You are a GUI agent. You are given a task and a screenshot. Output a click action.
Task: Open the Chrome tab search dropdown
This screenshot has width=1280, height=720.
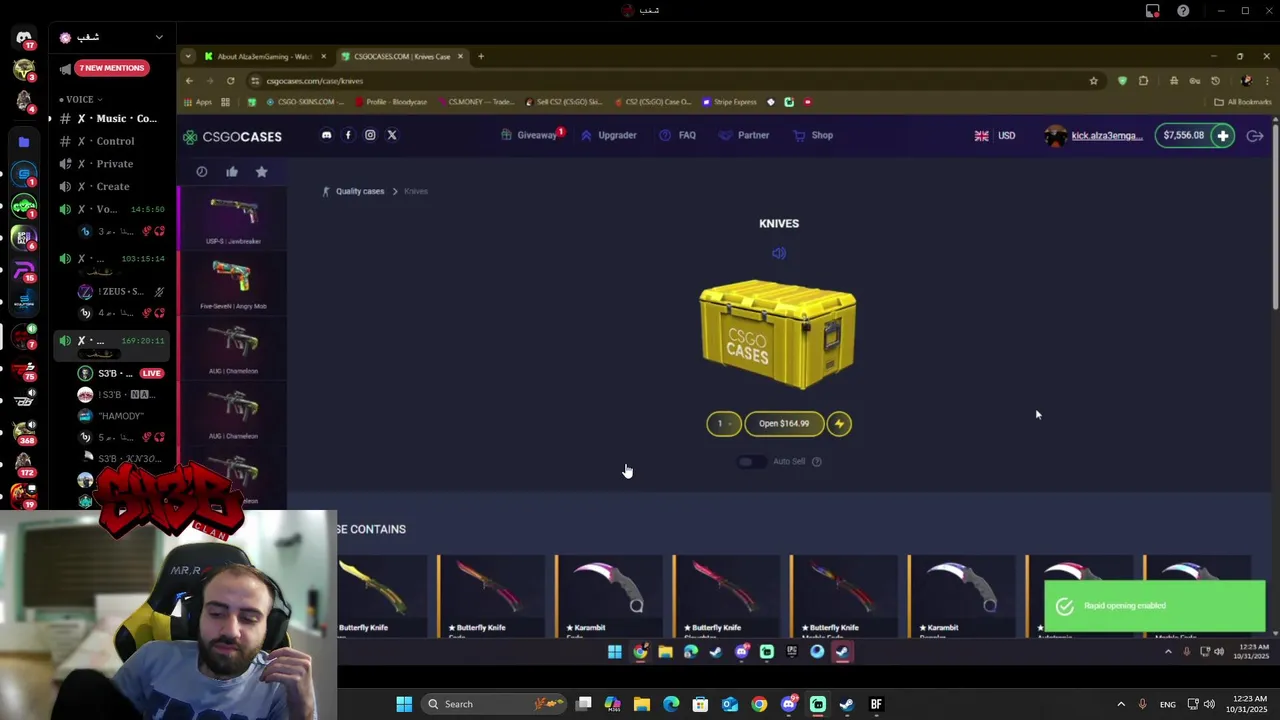coord(187,56)
